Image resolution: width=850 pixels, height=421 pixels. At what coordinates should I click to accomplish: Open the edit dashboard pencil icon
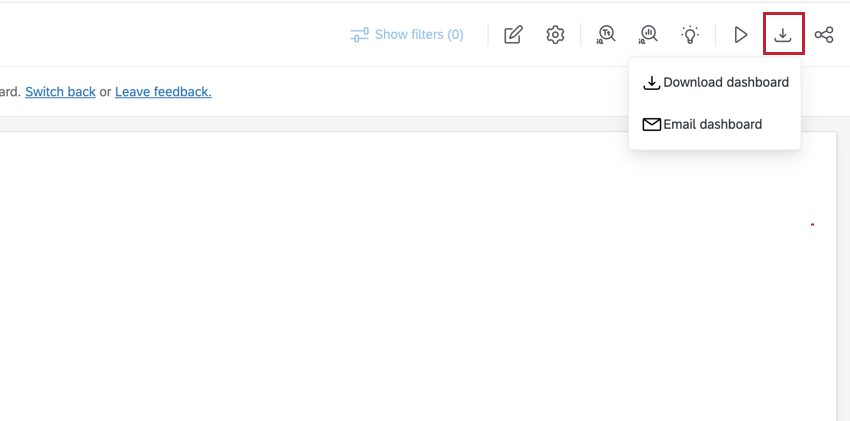click(x=513, y=35)
